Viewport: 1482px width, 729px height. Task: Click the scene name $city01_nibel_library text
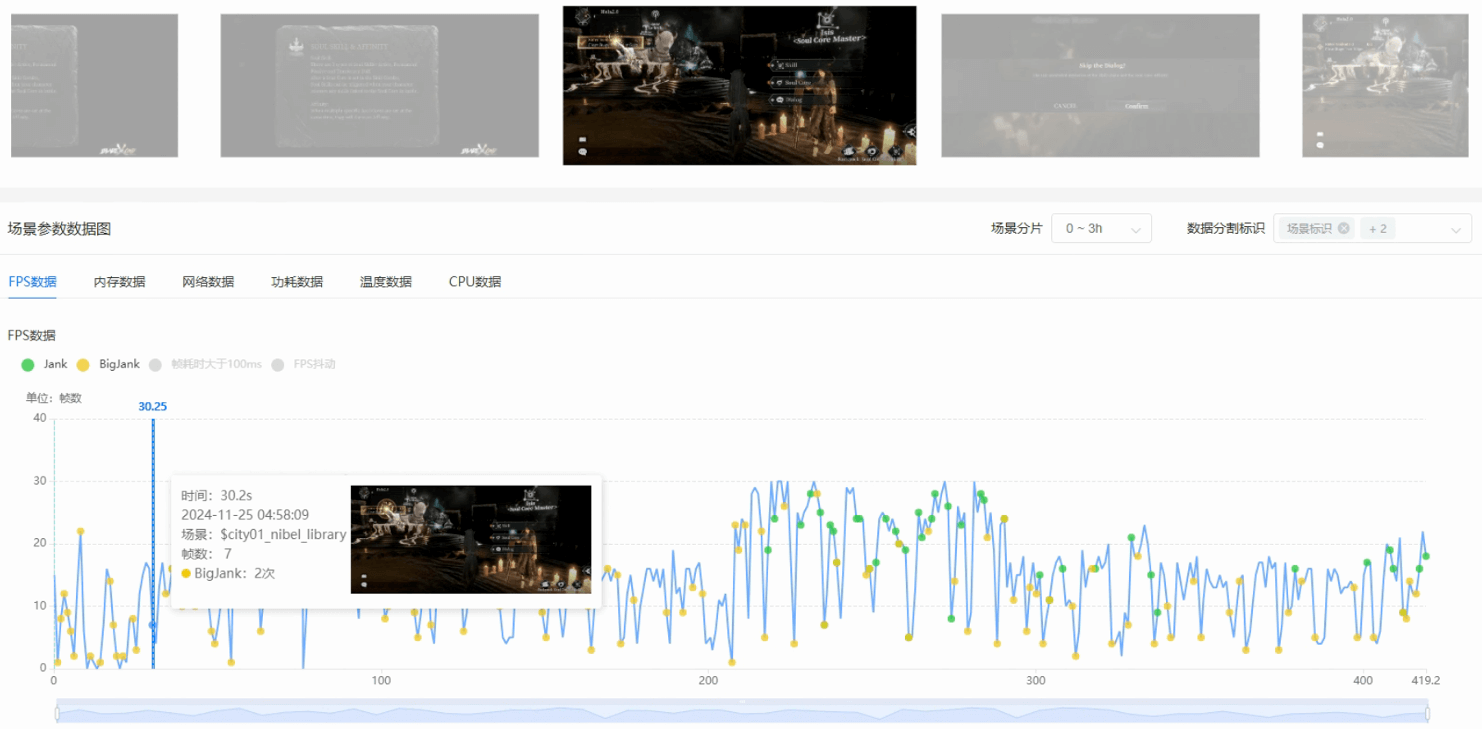pos(283,534)
